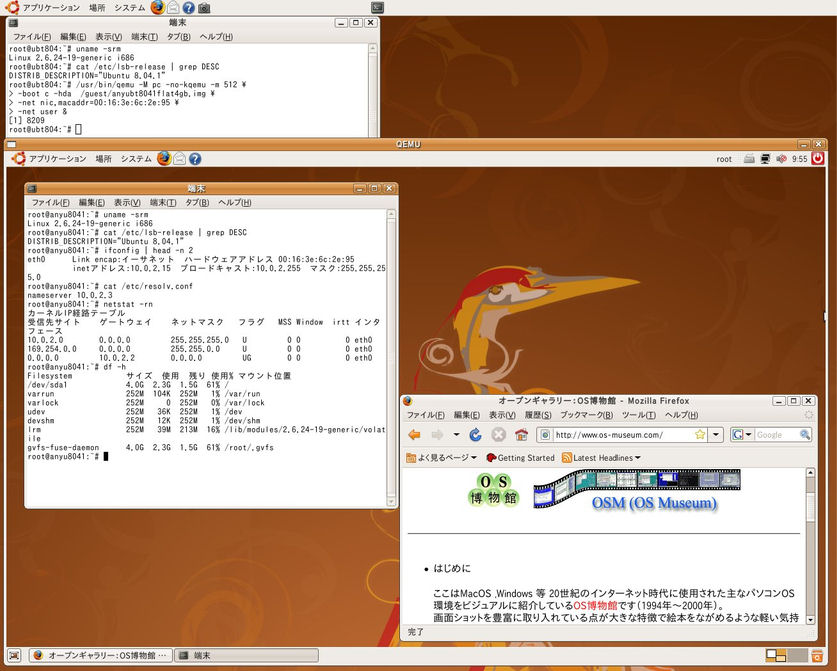Click OSM (OS Museum) banner image
Viewport: 837px width, 671px height.
click(x=637, y=490)
